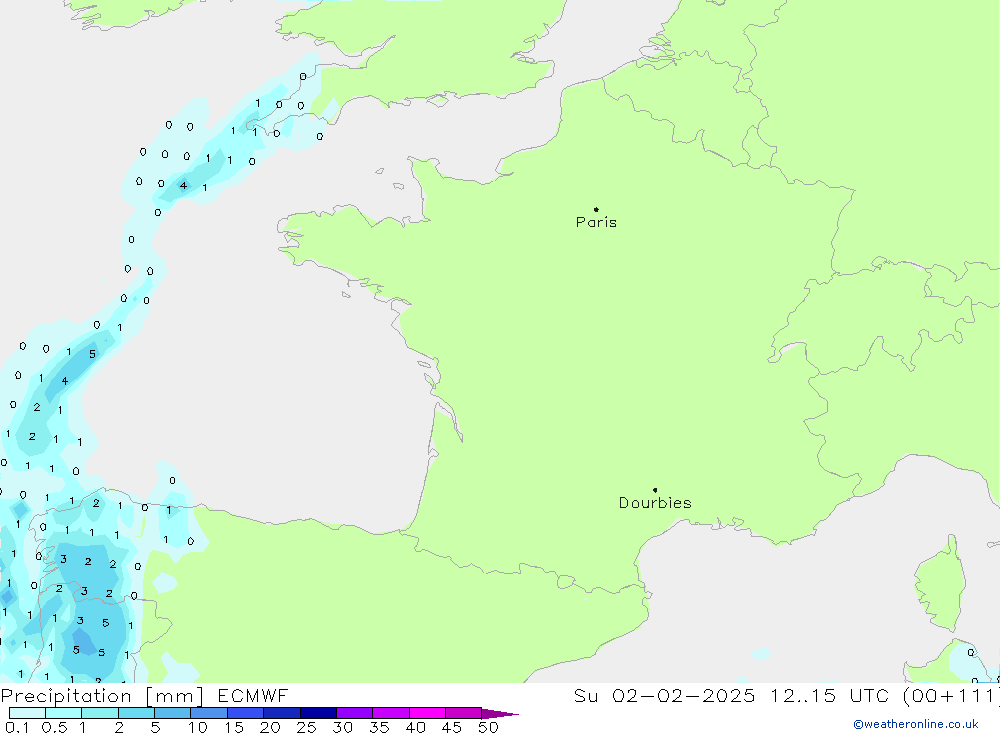1000x733 pixels.
Task: Click the 25–30 mm dark navy swatch
Action: point(318,714)
